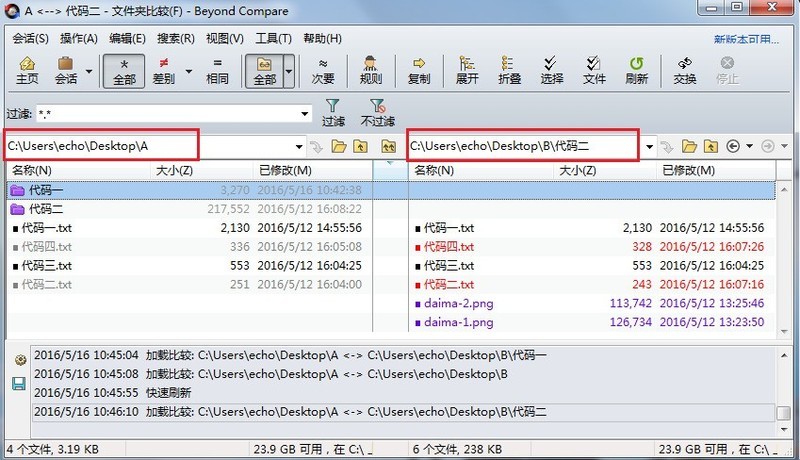Screen dimensions: 800x460
Task: Toggle the 全部 folder structure button
Action: pos(264,71)
